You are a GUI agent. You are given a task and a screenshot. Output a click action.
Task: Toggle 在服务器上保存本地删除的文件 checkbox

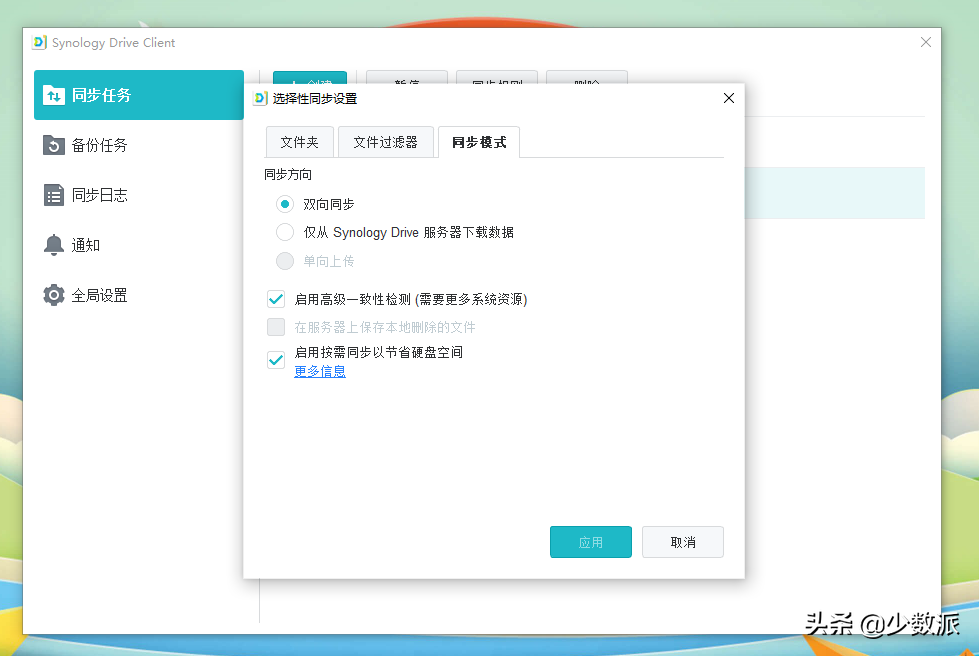276,327
